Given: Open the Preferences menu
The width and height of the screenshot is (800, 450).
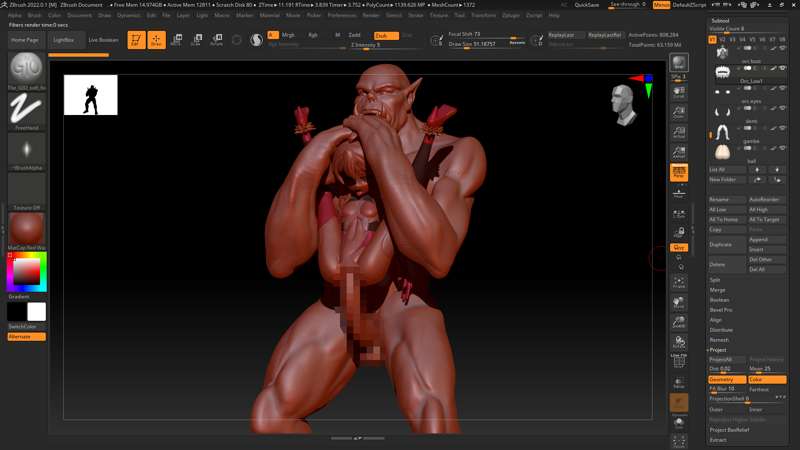Looking at the screenshot, I should click(x=341, y=16).
